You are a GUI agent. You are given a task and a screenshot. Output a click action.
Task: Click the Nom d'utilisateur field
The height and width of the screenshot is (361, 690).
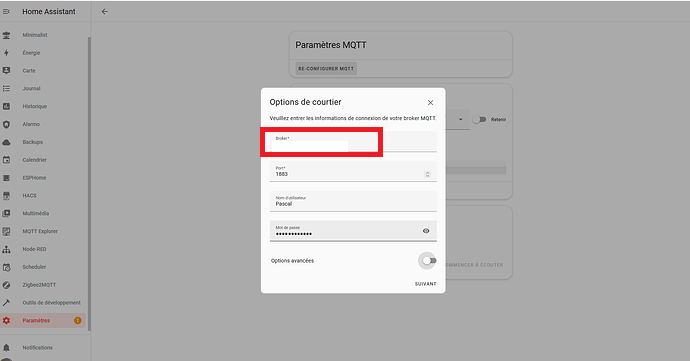pos(353,201)
